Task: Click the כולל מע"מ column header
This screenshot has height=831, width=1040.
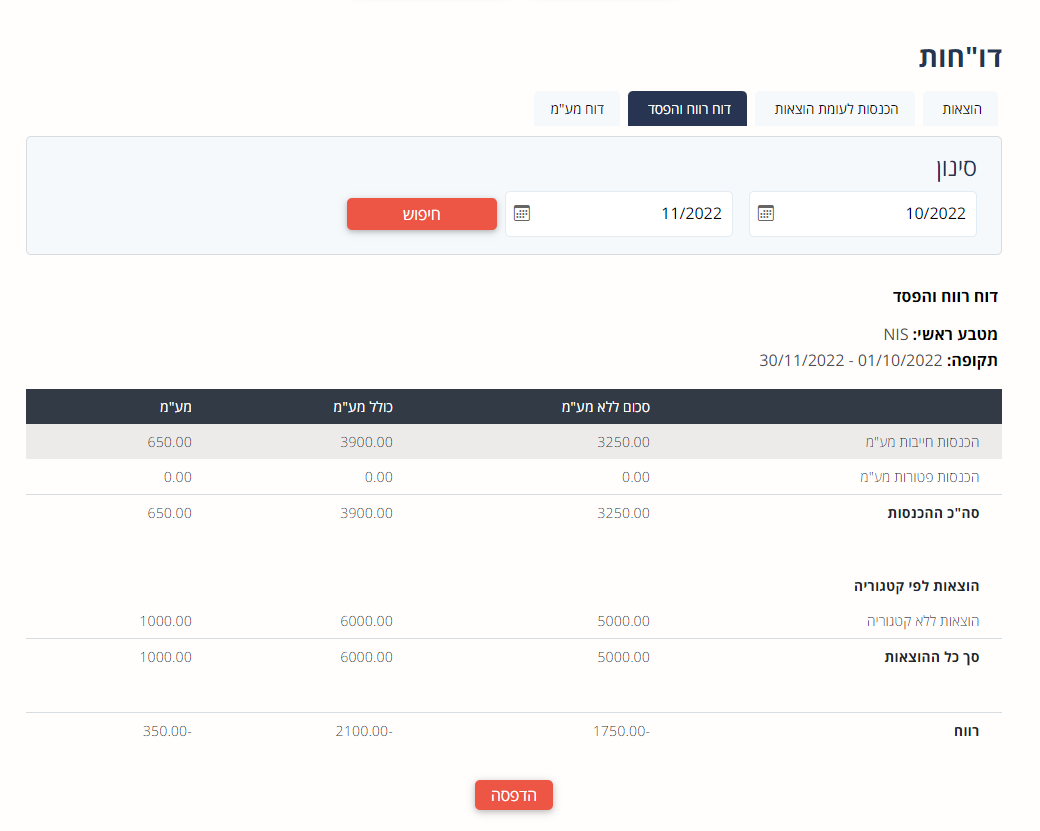Action: pos(363,407)
